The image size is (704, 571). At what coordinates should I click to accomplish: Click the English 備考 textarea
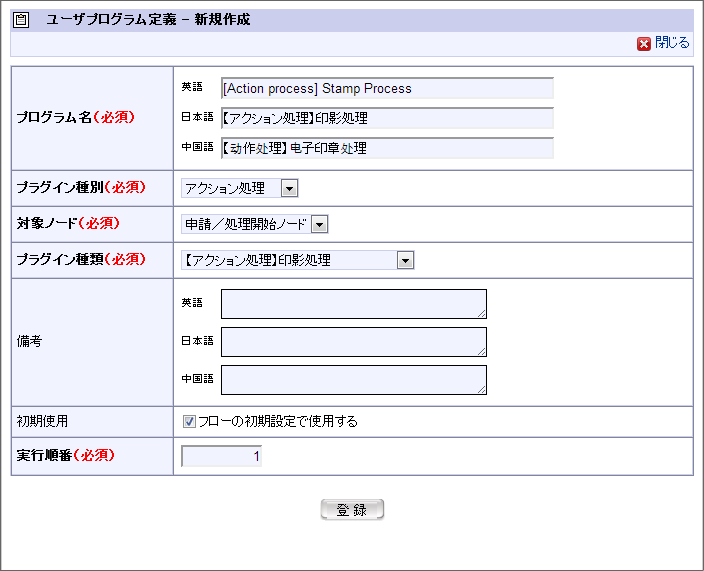pyautogui.click(x=353, y=304)
